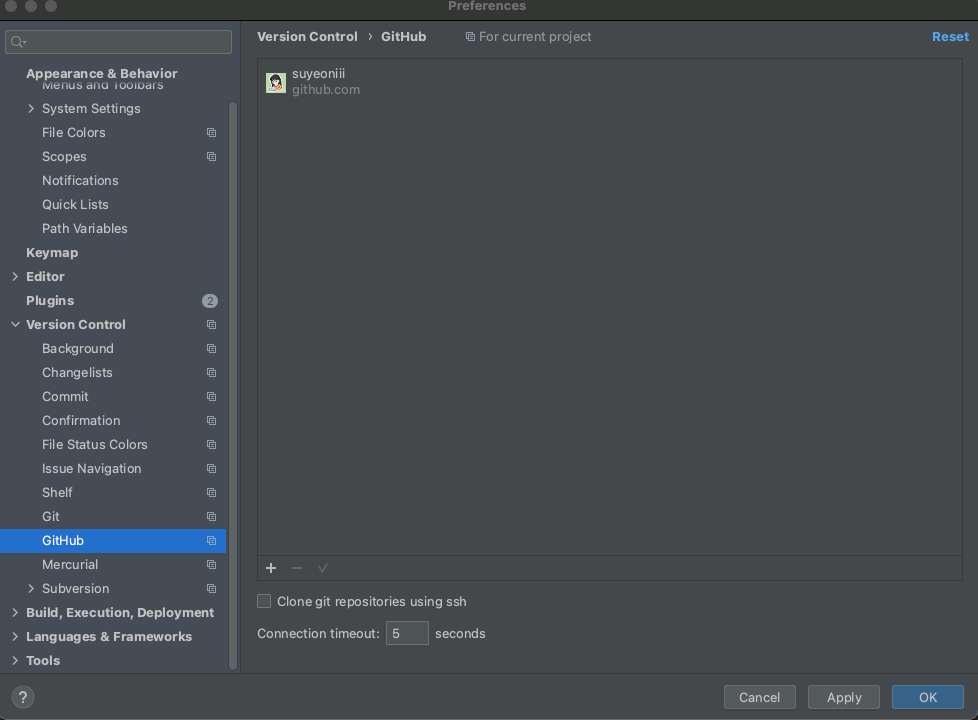Expand Languages & Frameworks group
The image size is (978, 720).
point(15,636)
